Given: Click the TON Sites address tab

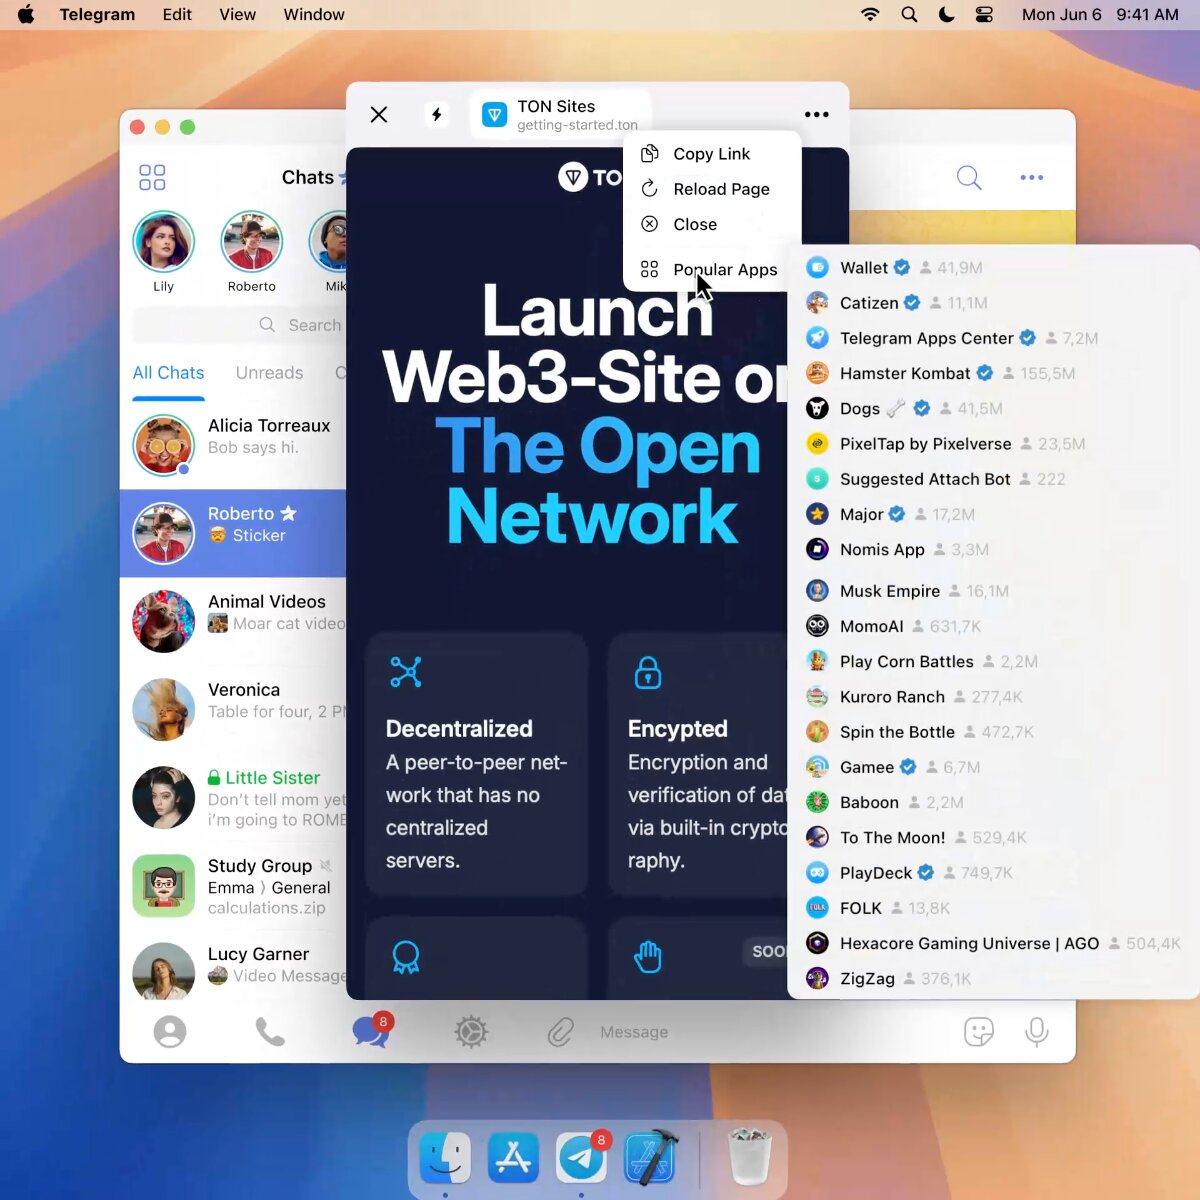Looking at the screenshot, I should click(560, 114).
